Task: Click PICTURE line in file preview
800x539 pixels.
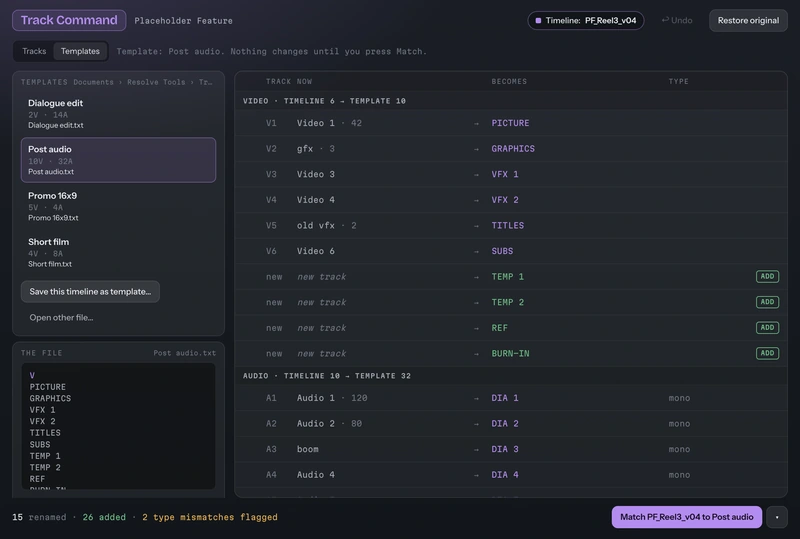Action: (x=47, y=387)
